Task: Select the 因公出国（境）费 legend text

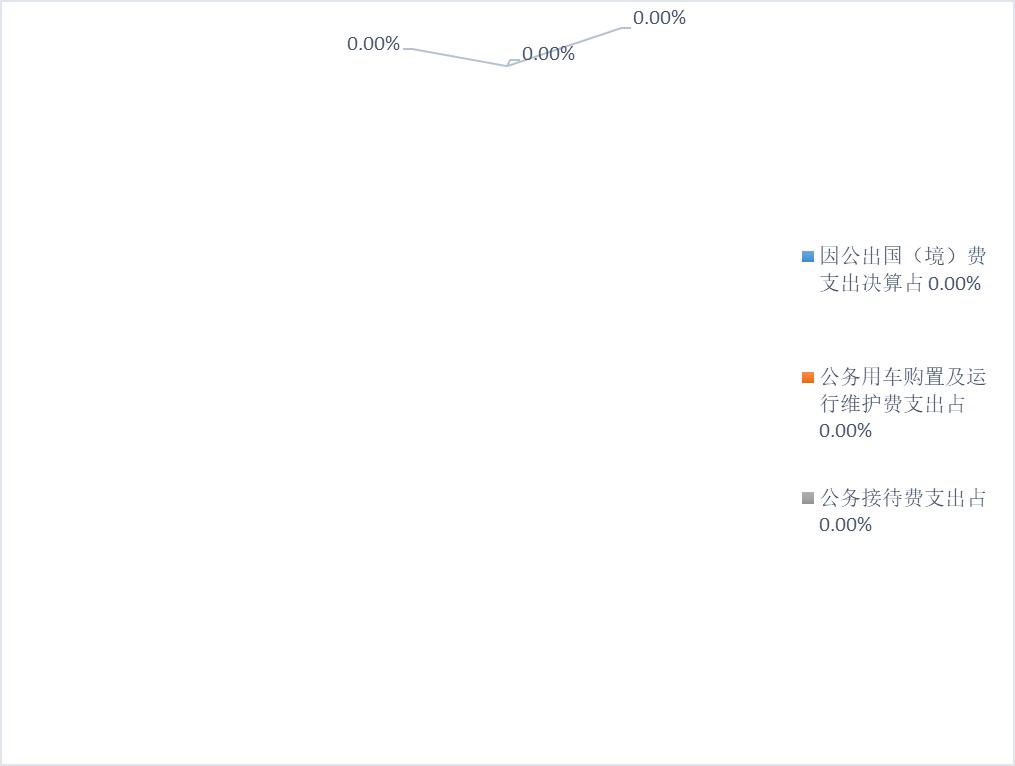Action: pyautogui.click(x=902, y=256)
